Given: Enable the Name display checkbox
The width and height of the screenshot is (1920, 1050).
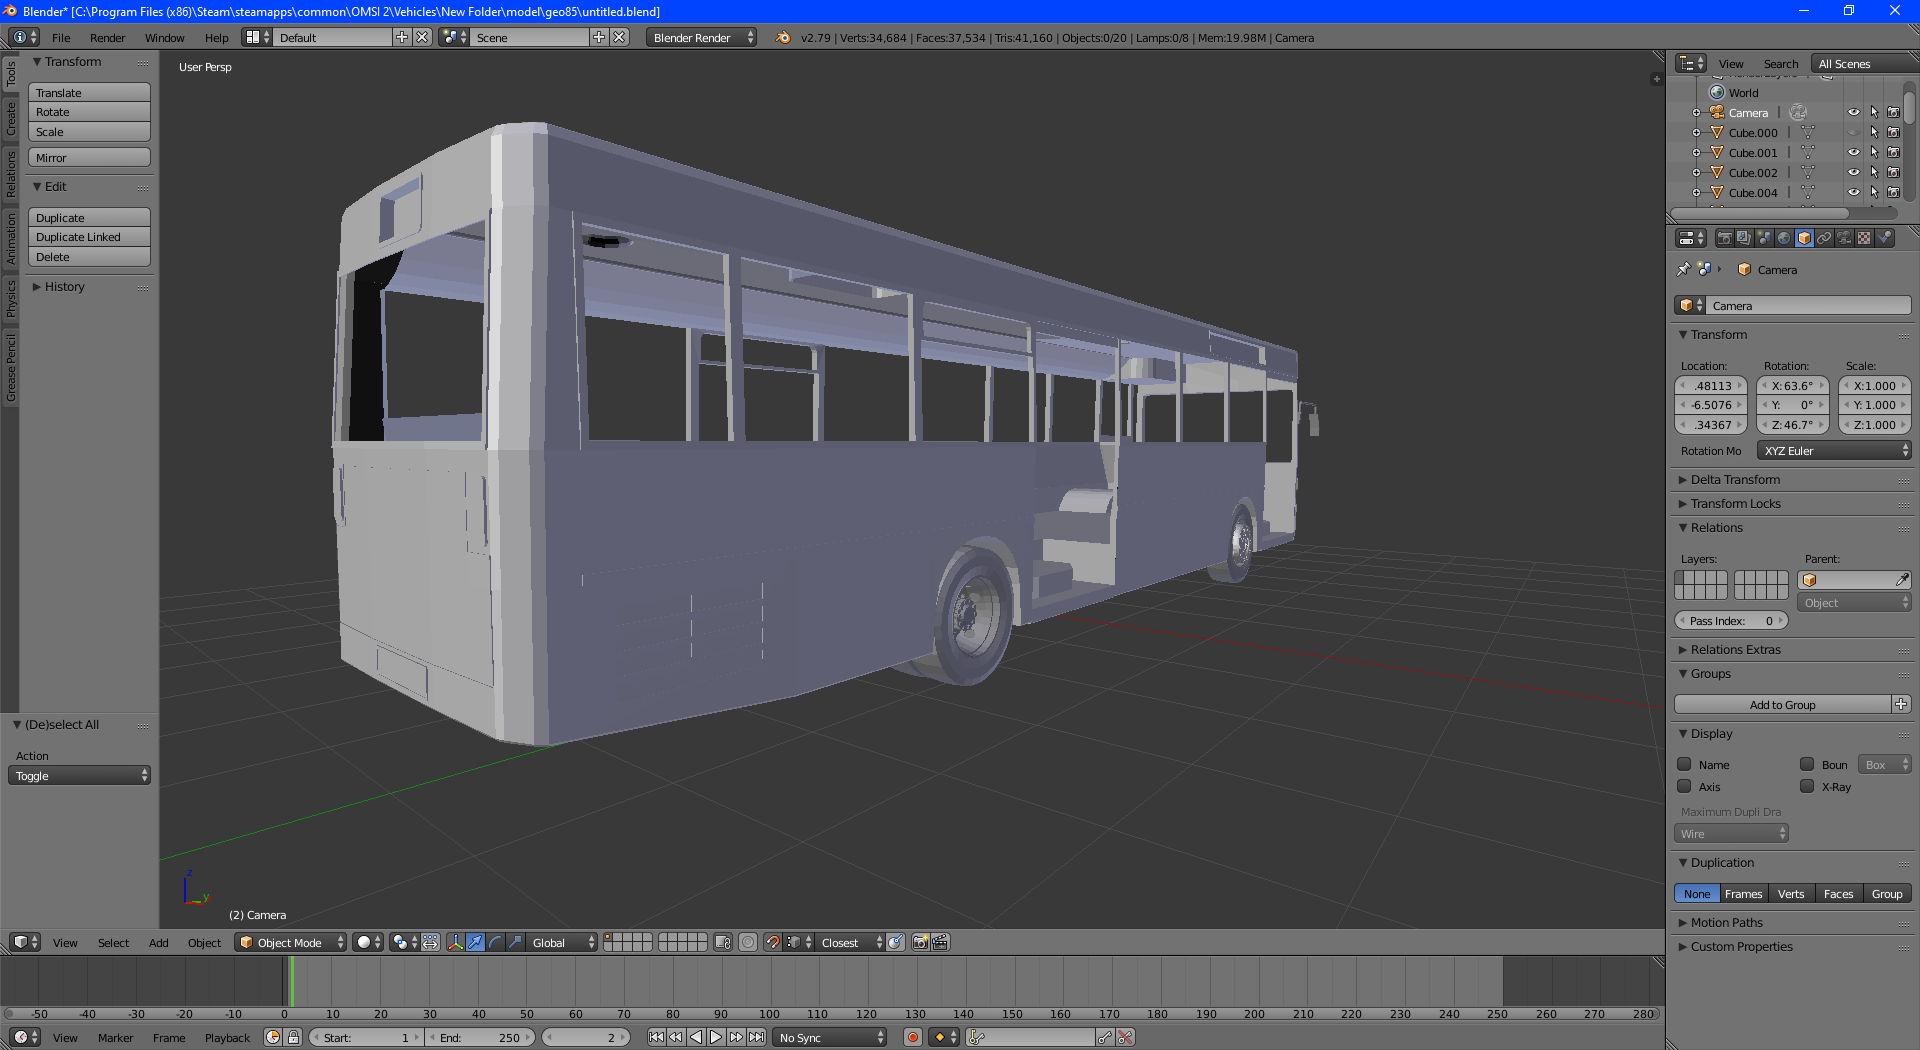Looking at the screenshot, I should point(1685,765).
